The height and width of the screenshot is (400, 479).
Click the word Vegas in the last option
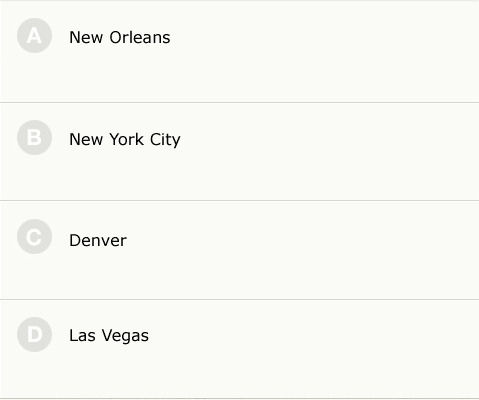click(125, 335)
